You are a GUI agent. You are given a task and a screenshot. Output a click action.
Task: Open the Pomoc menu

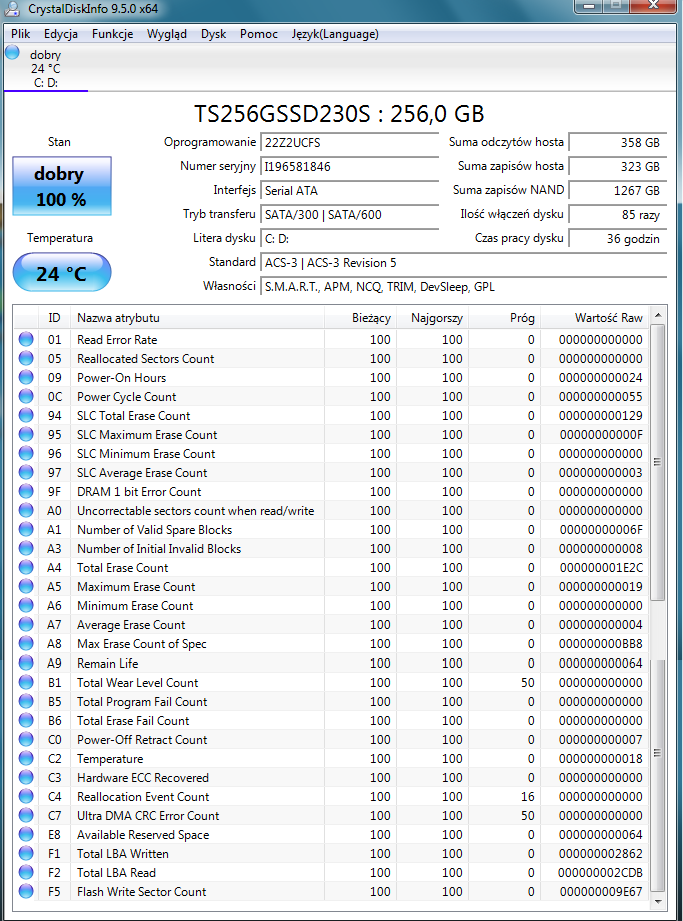[x=258, y=34]
